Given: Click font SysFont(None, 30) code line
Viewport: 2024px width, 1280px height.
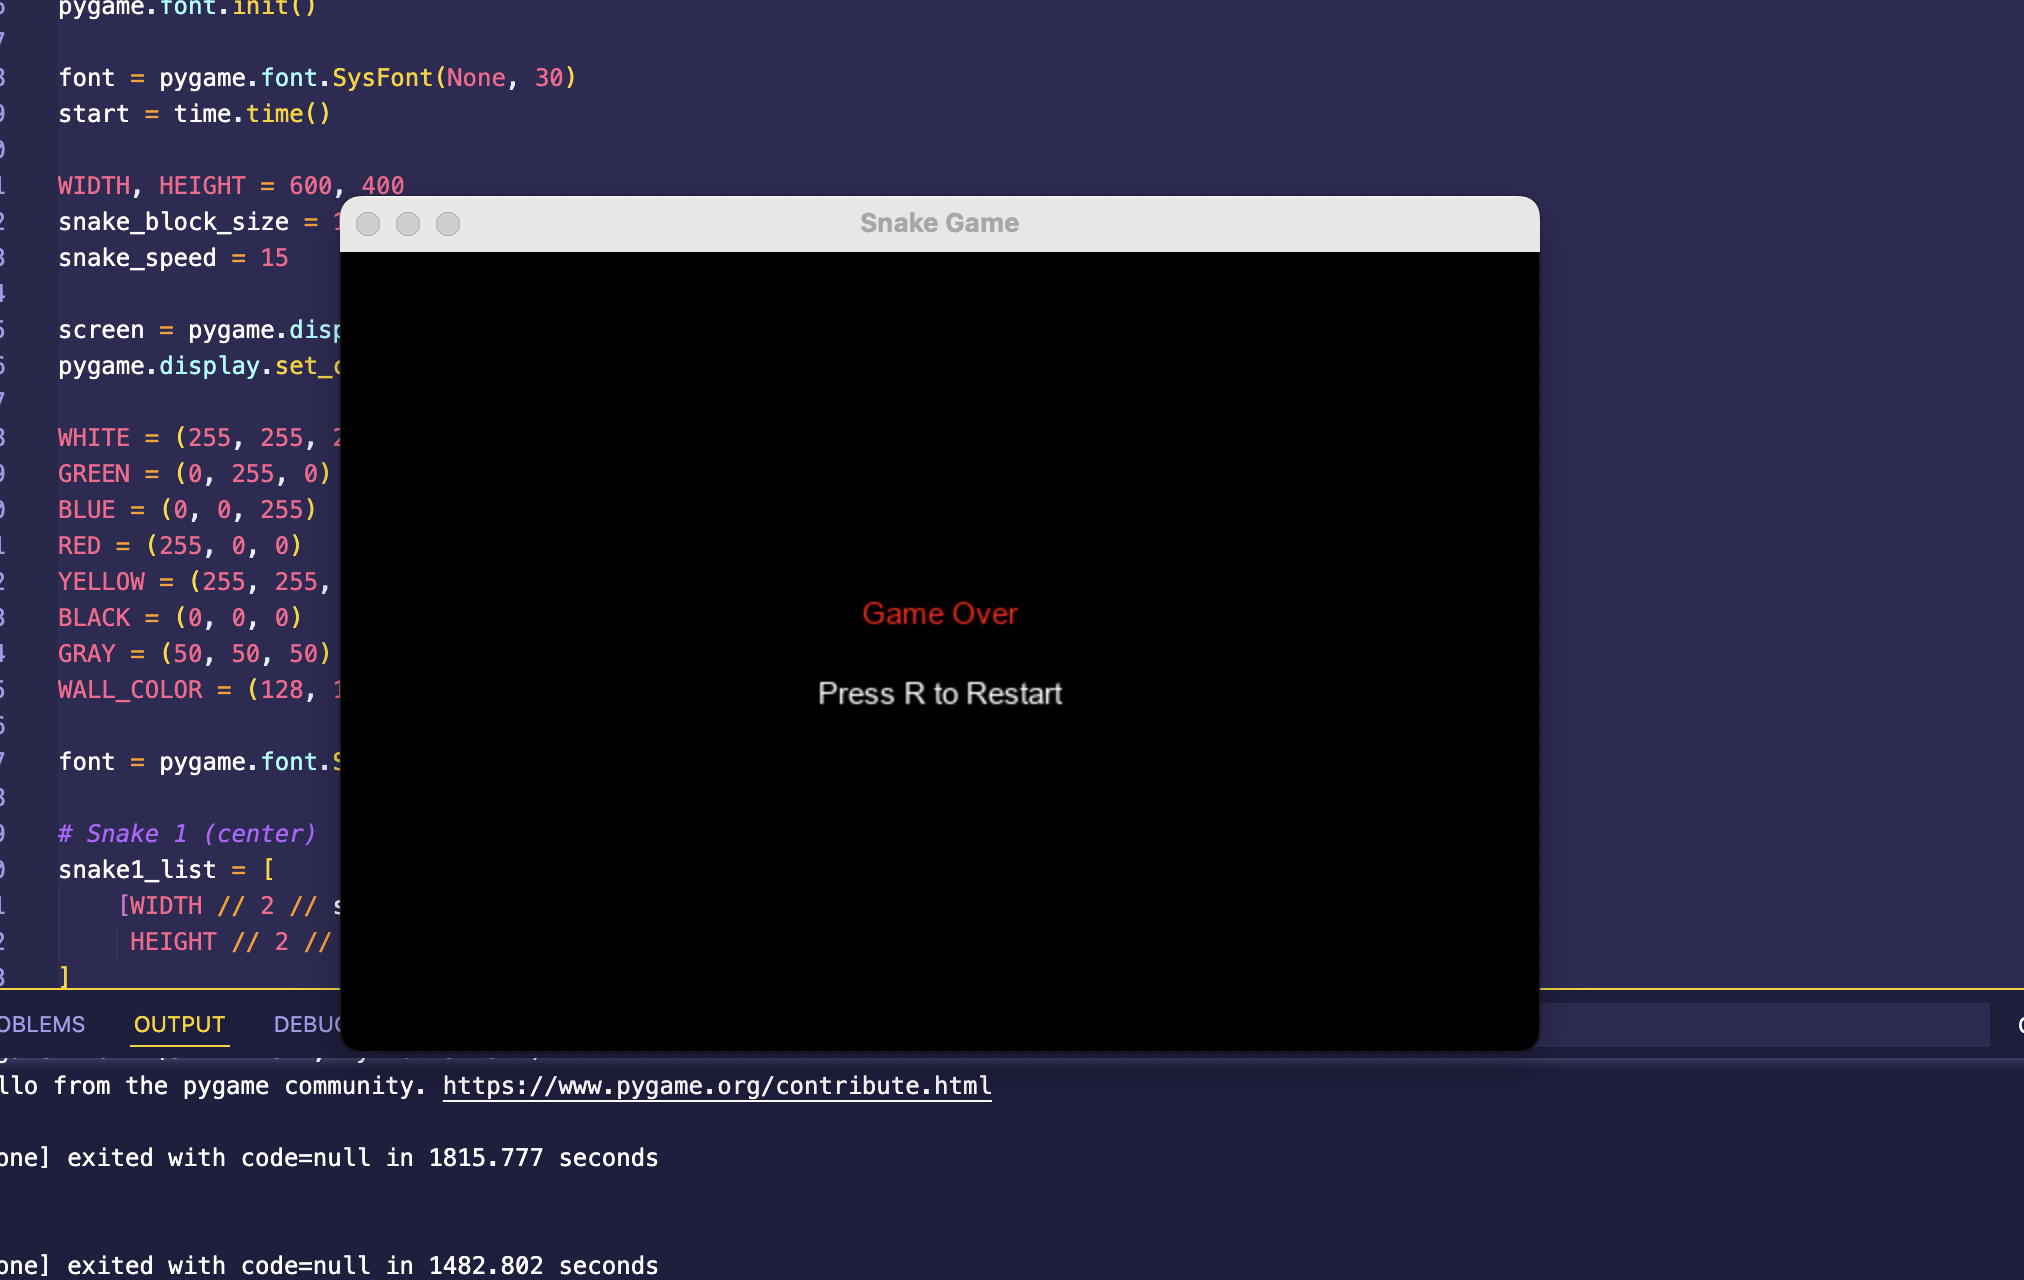Looking at the screenshot, I should [x=317, y=78].
